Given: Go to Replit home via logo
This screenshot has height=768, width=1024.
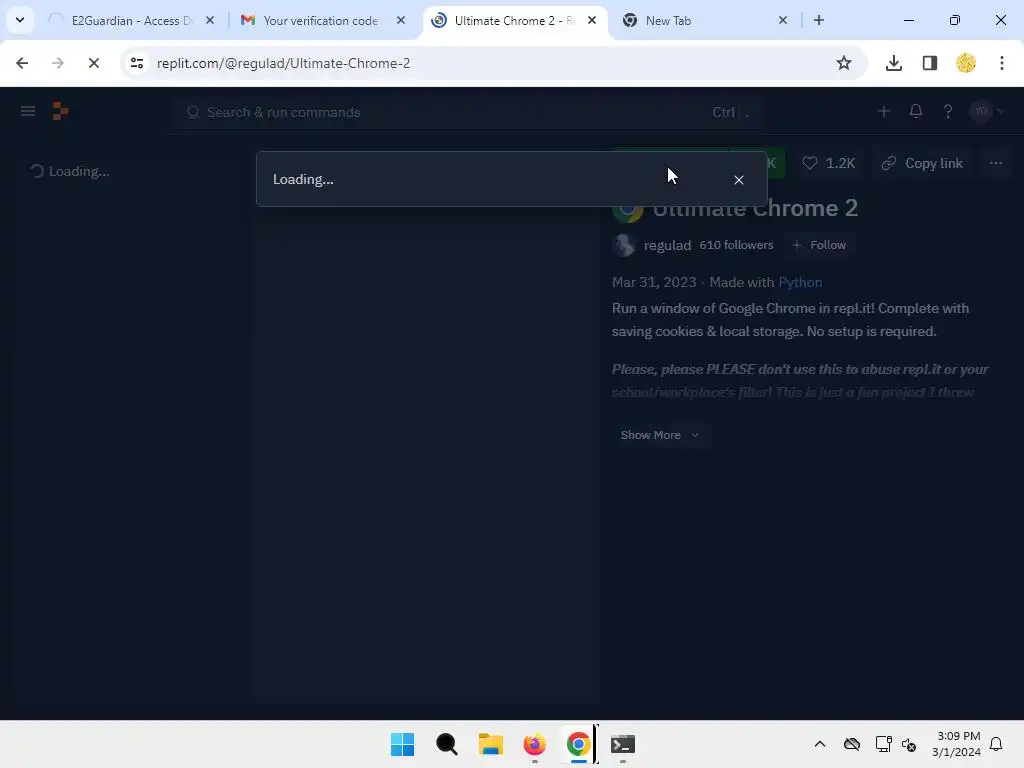Looking at the screenshot, I should (x=60, y=111).
